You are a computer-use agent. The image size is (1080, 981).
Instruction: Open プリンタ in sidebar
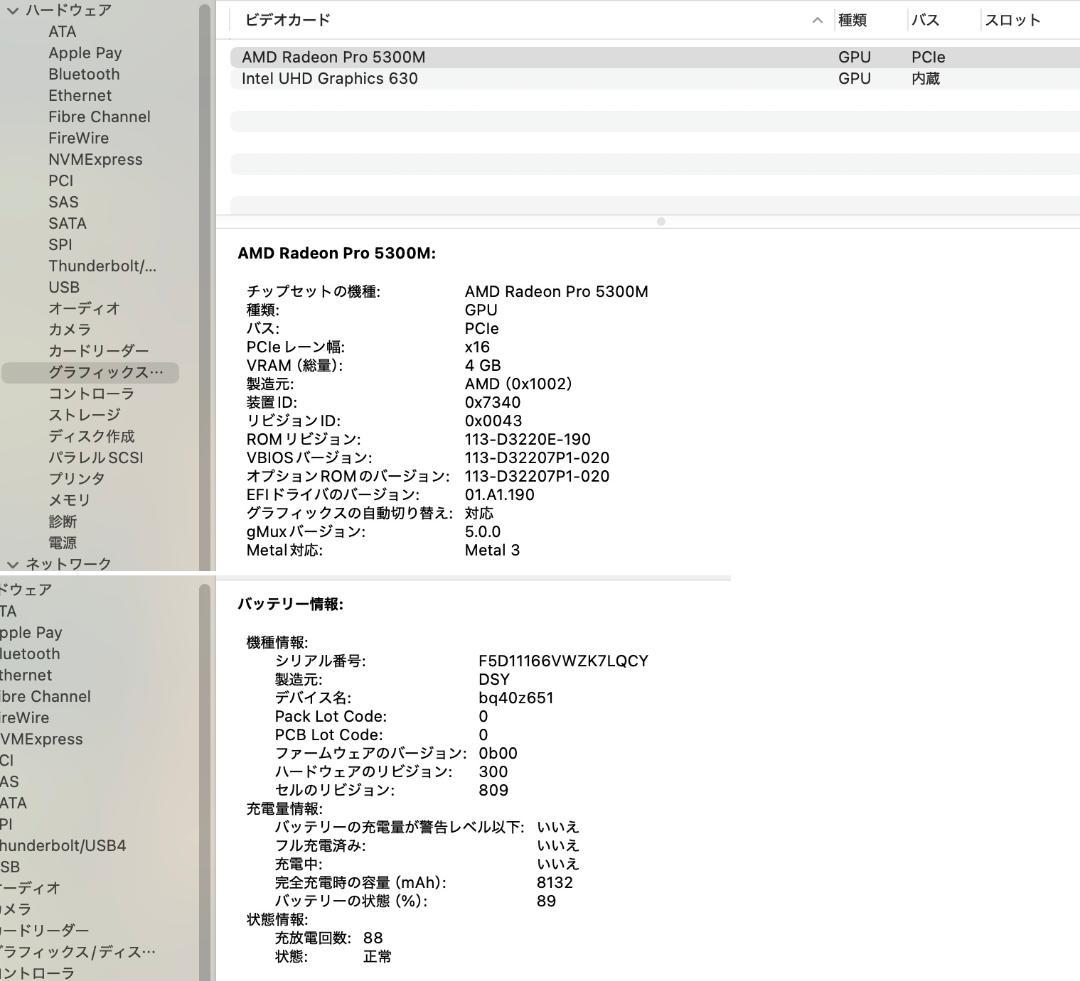click(76, 479)
